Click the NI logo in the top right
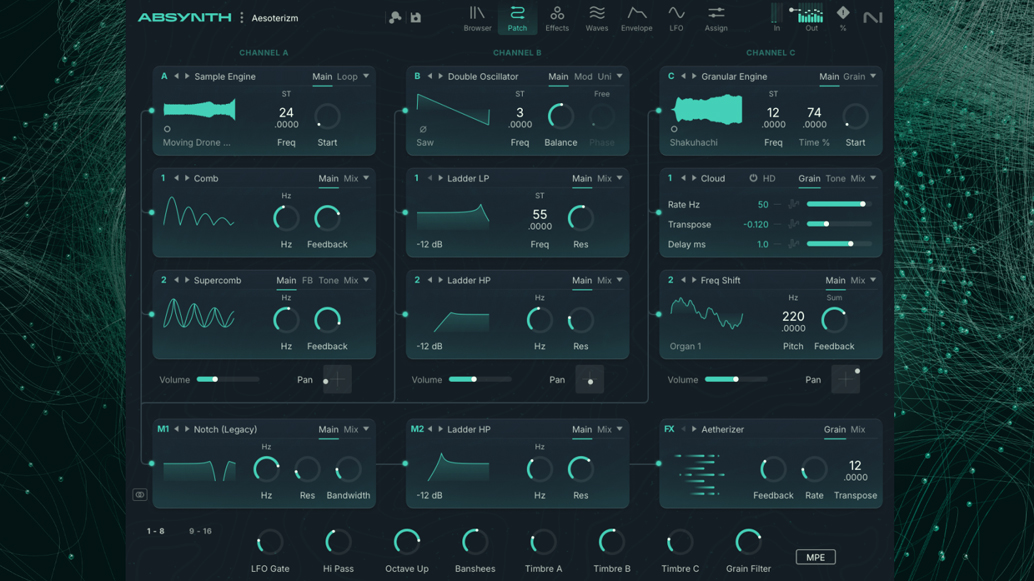This screenshot has height=581, width=1034. pyautogui.click(x=872, y=16)
